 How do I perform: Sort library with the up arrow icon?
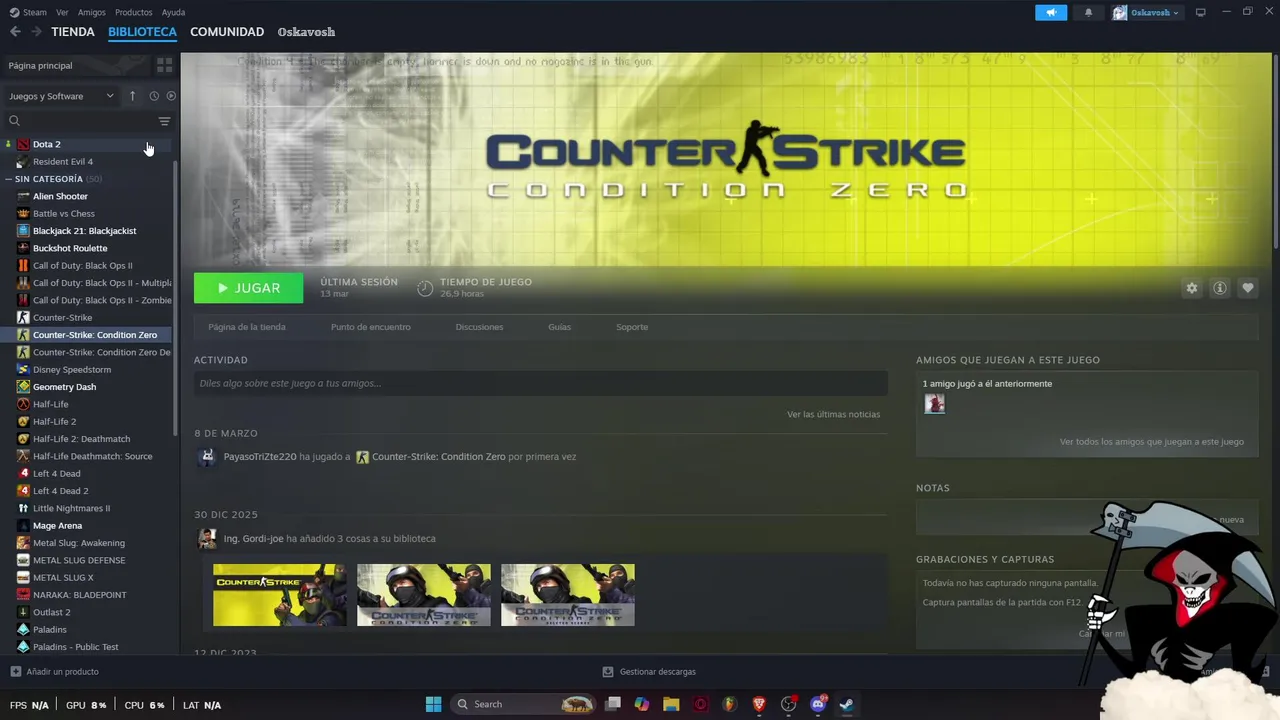coord(132,96)
